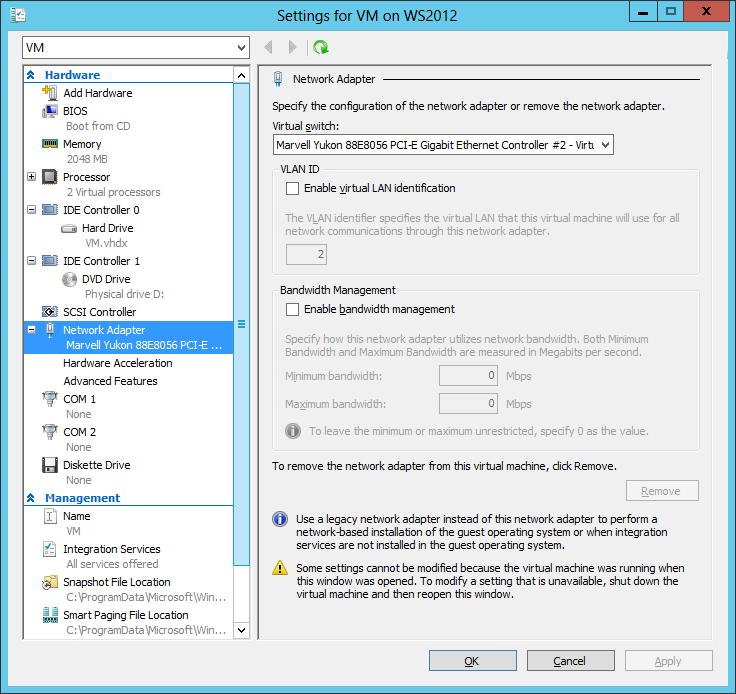The height and width of the screenshot is (694, 736).
Task: Enable bandwidth management checkbox
Action: 292,309
